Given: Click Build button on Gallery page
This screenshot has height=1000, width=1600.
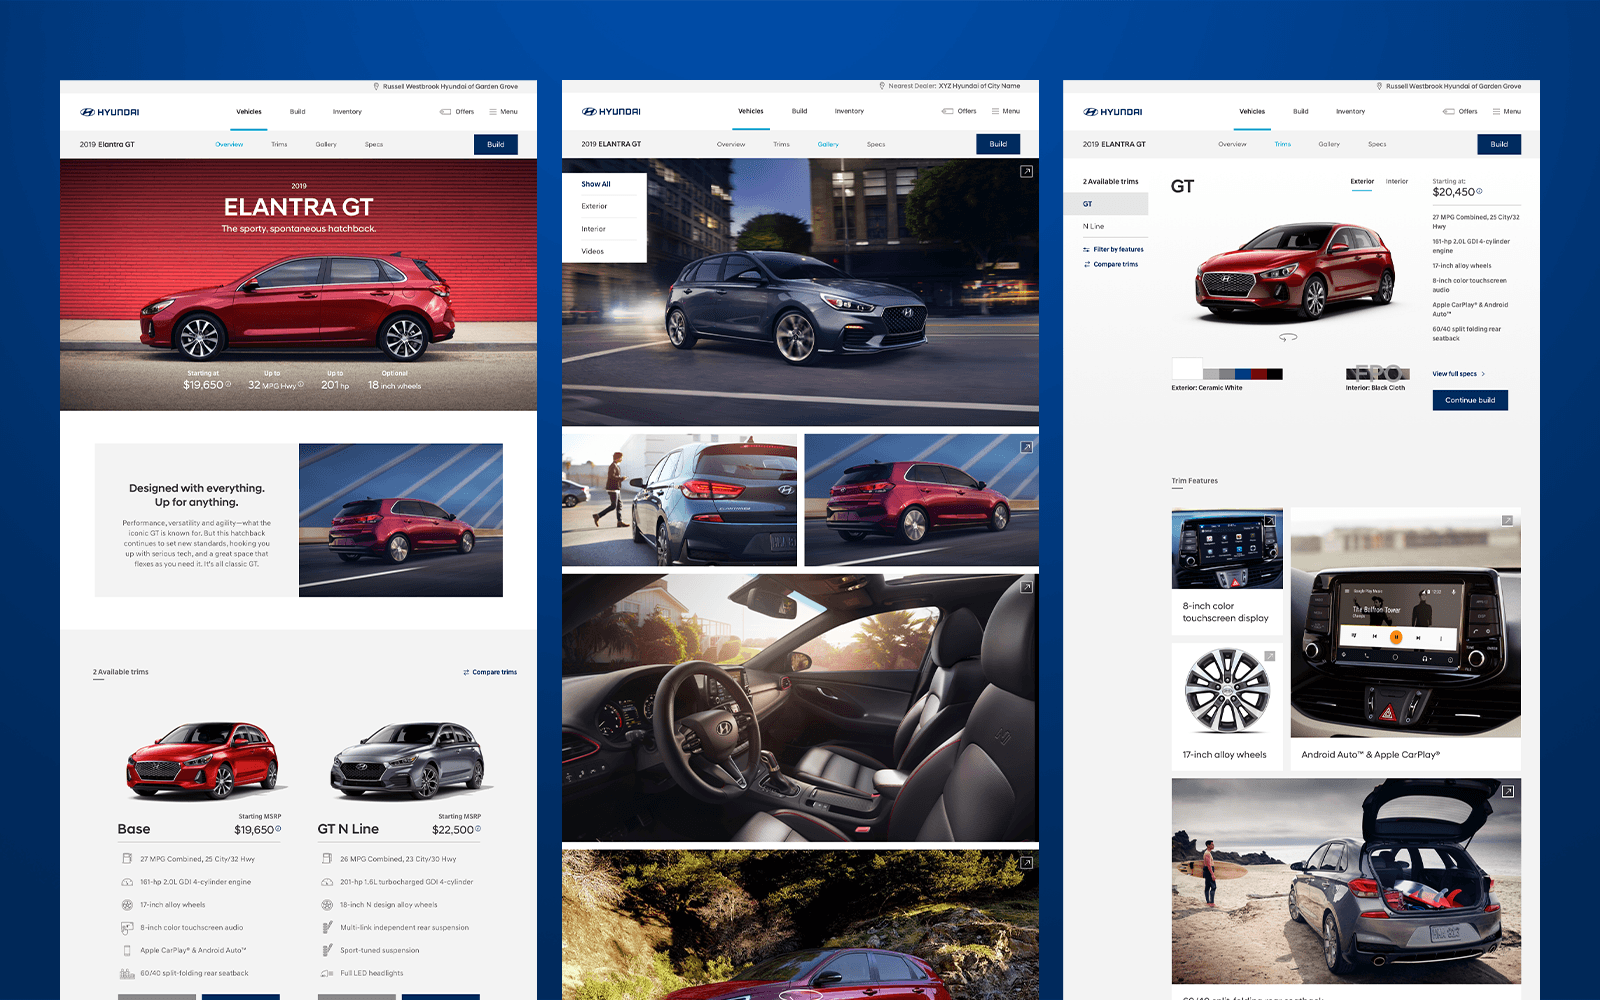Looking at the screenshot, I should click(998, 144).
